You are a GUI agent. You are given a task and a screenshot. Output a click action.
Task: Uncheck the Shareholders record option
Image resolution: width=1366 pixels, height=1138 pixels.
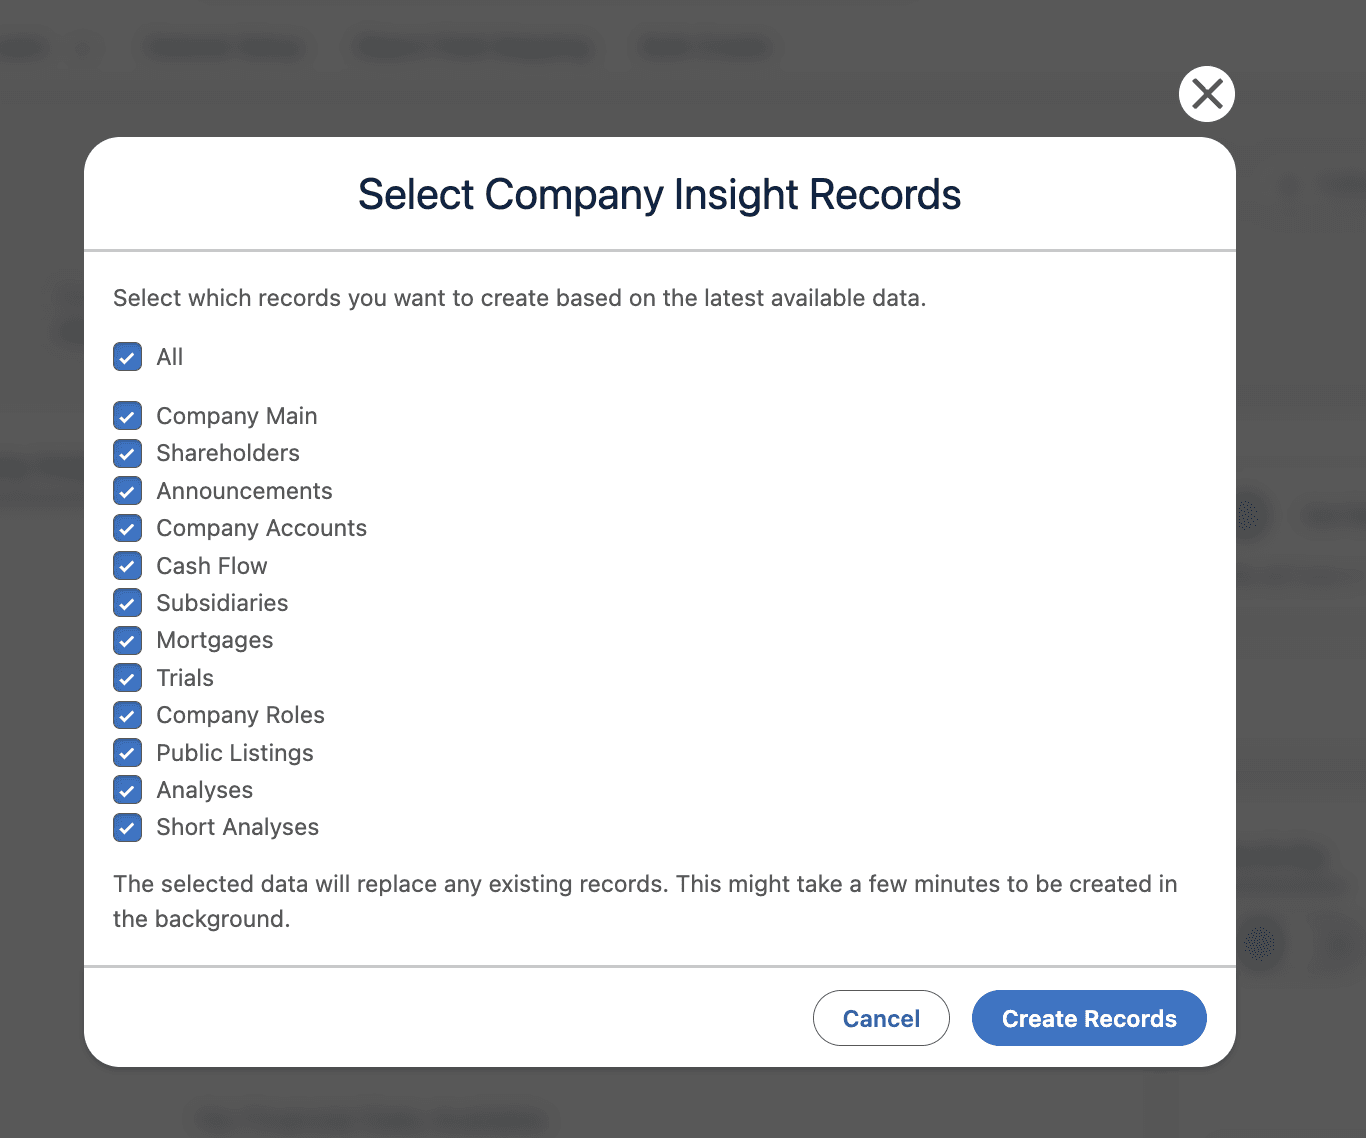coord(127,453)
